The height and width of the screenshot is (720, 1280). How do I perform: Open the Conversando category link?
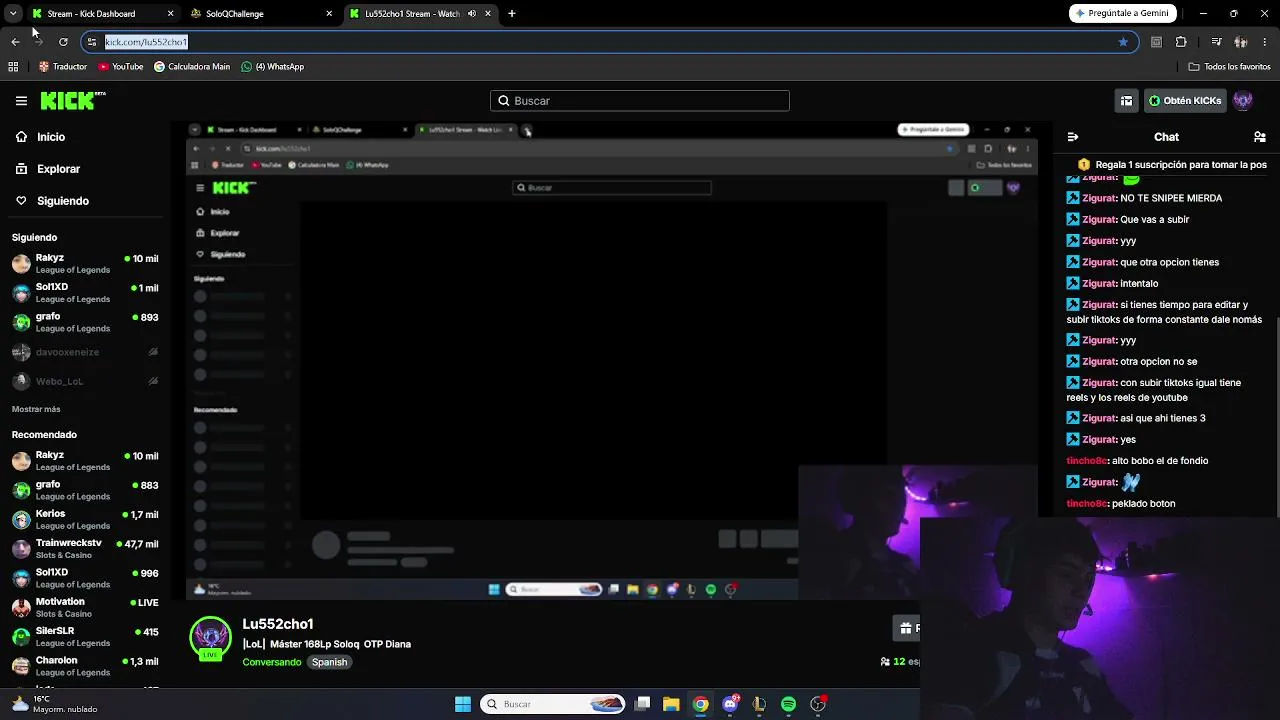tap(271, 662)
